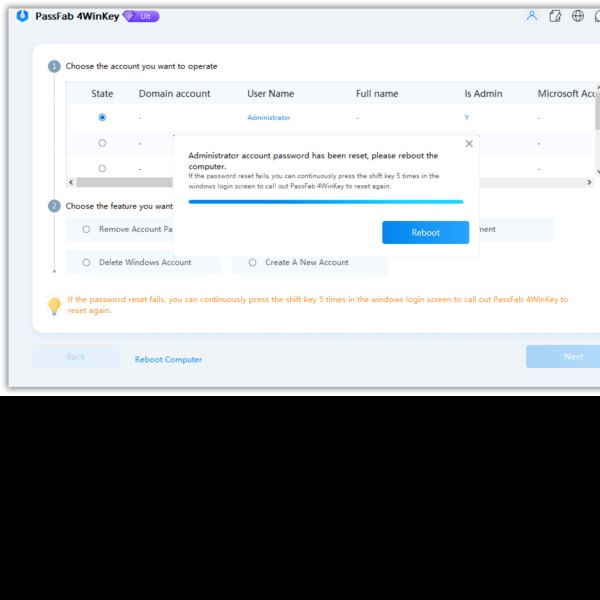Click the step 2 number badge
Viewport: 600px width, 600px height.
[x=54, y=206]
